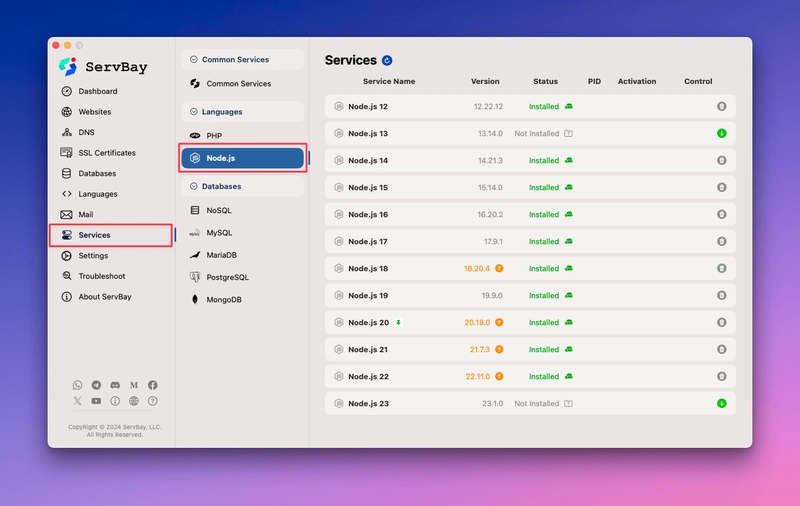Click the YouTube icon in sidebar footer
The image size is (800, 506).
(x=96, y=401)
